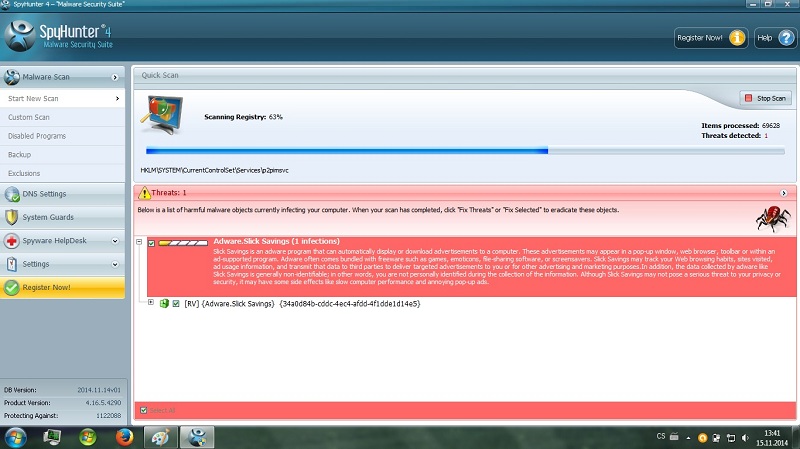Click the yellow info icon beside Register Now

pyautogui.click(x=737, y=38)
